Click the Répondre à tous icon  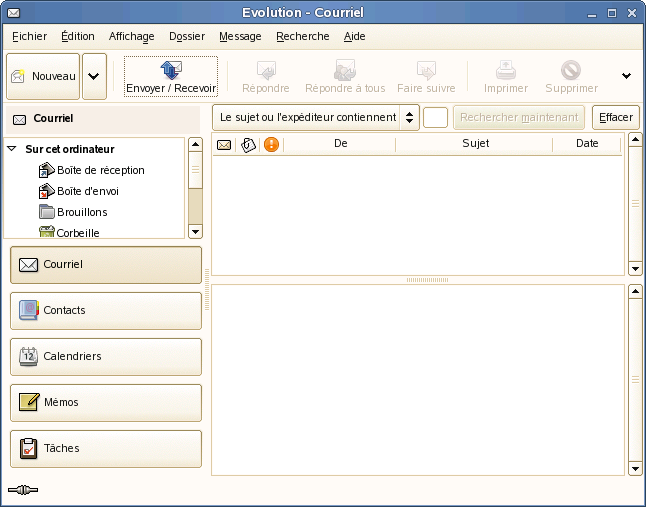pyautogui.click(x=345, y=70)
